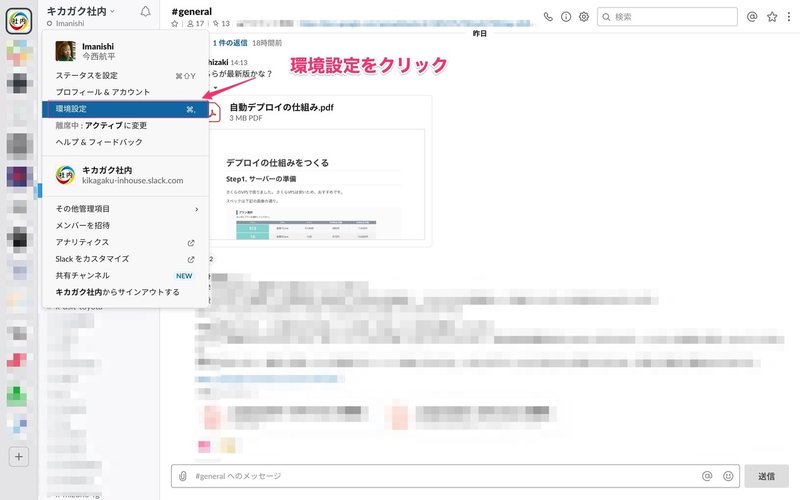Click the pink reaction emoji below message

point(204,447)
